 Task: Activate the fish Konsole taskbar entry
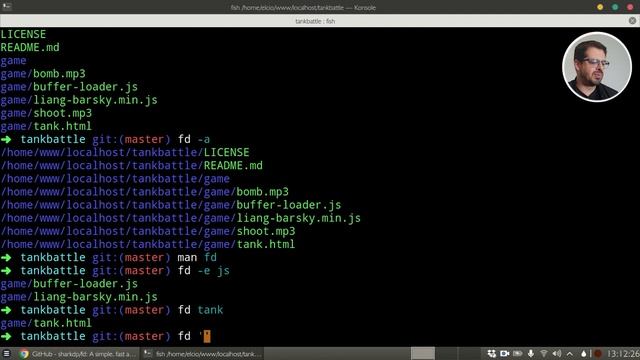pyautogui.click(x=202, y=354)
